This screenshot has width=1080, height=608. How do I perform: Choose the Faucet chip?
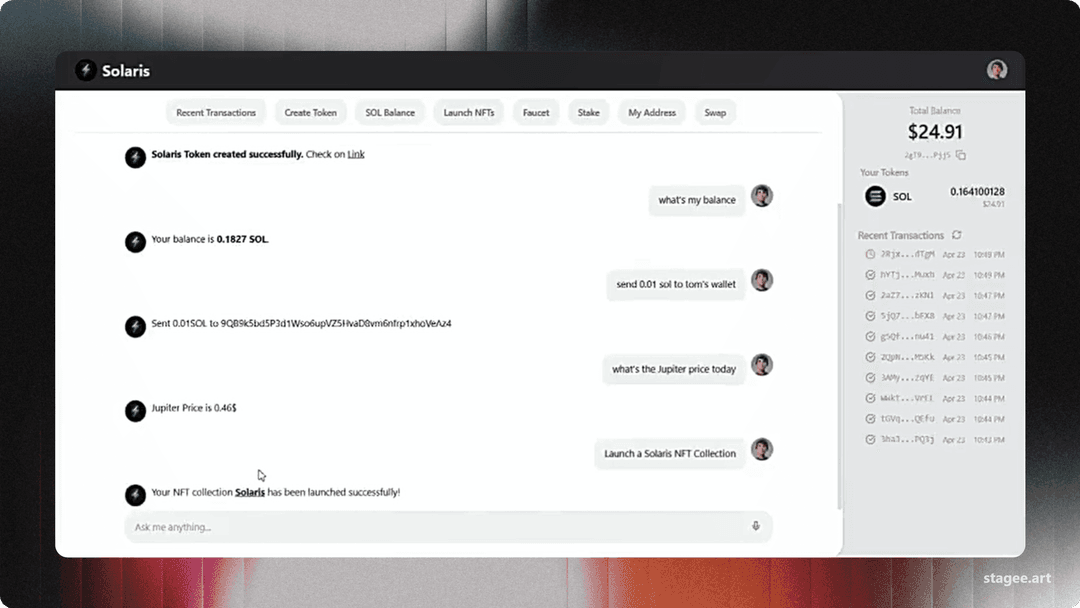click(536, 113)
